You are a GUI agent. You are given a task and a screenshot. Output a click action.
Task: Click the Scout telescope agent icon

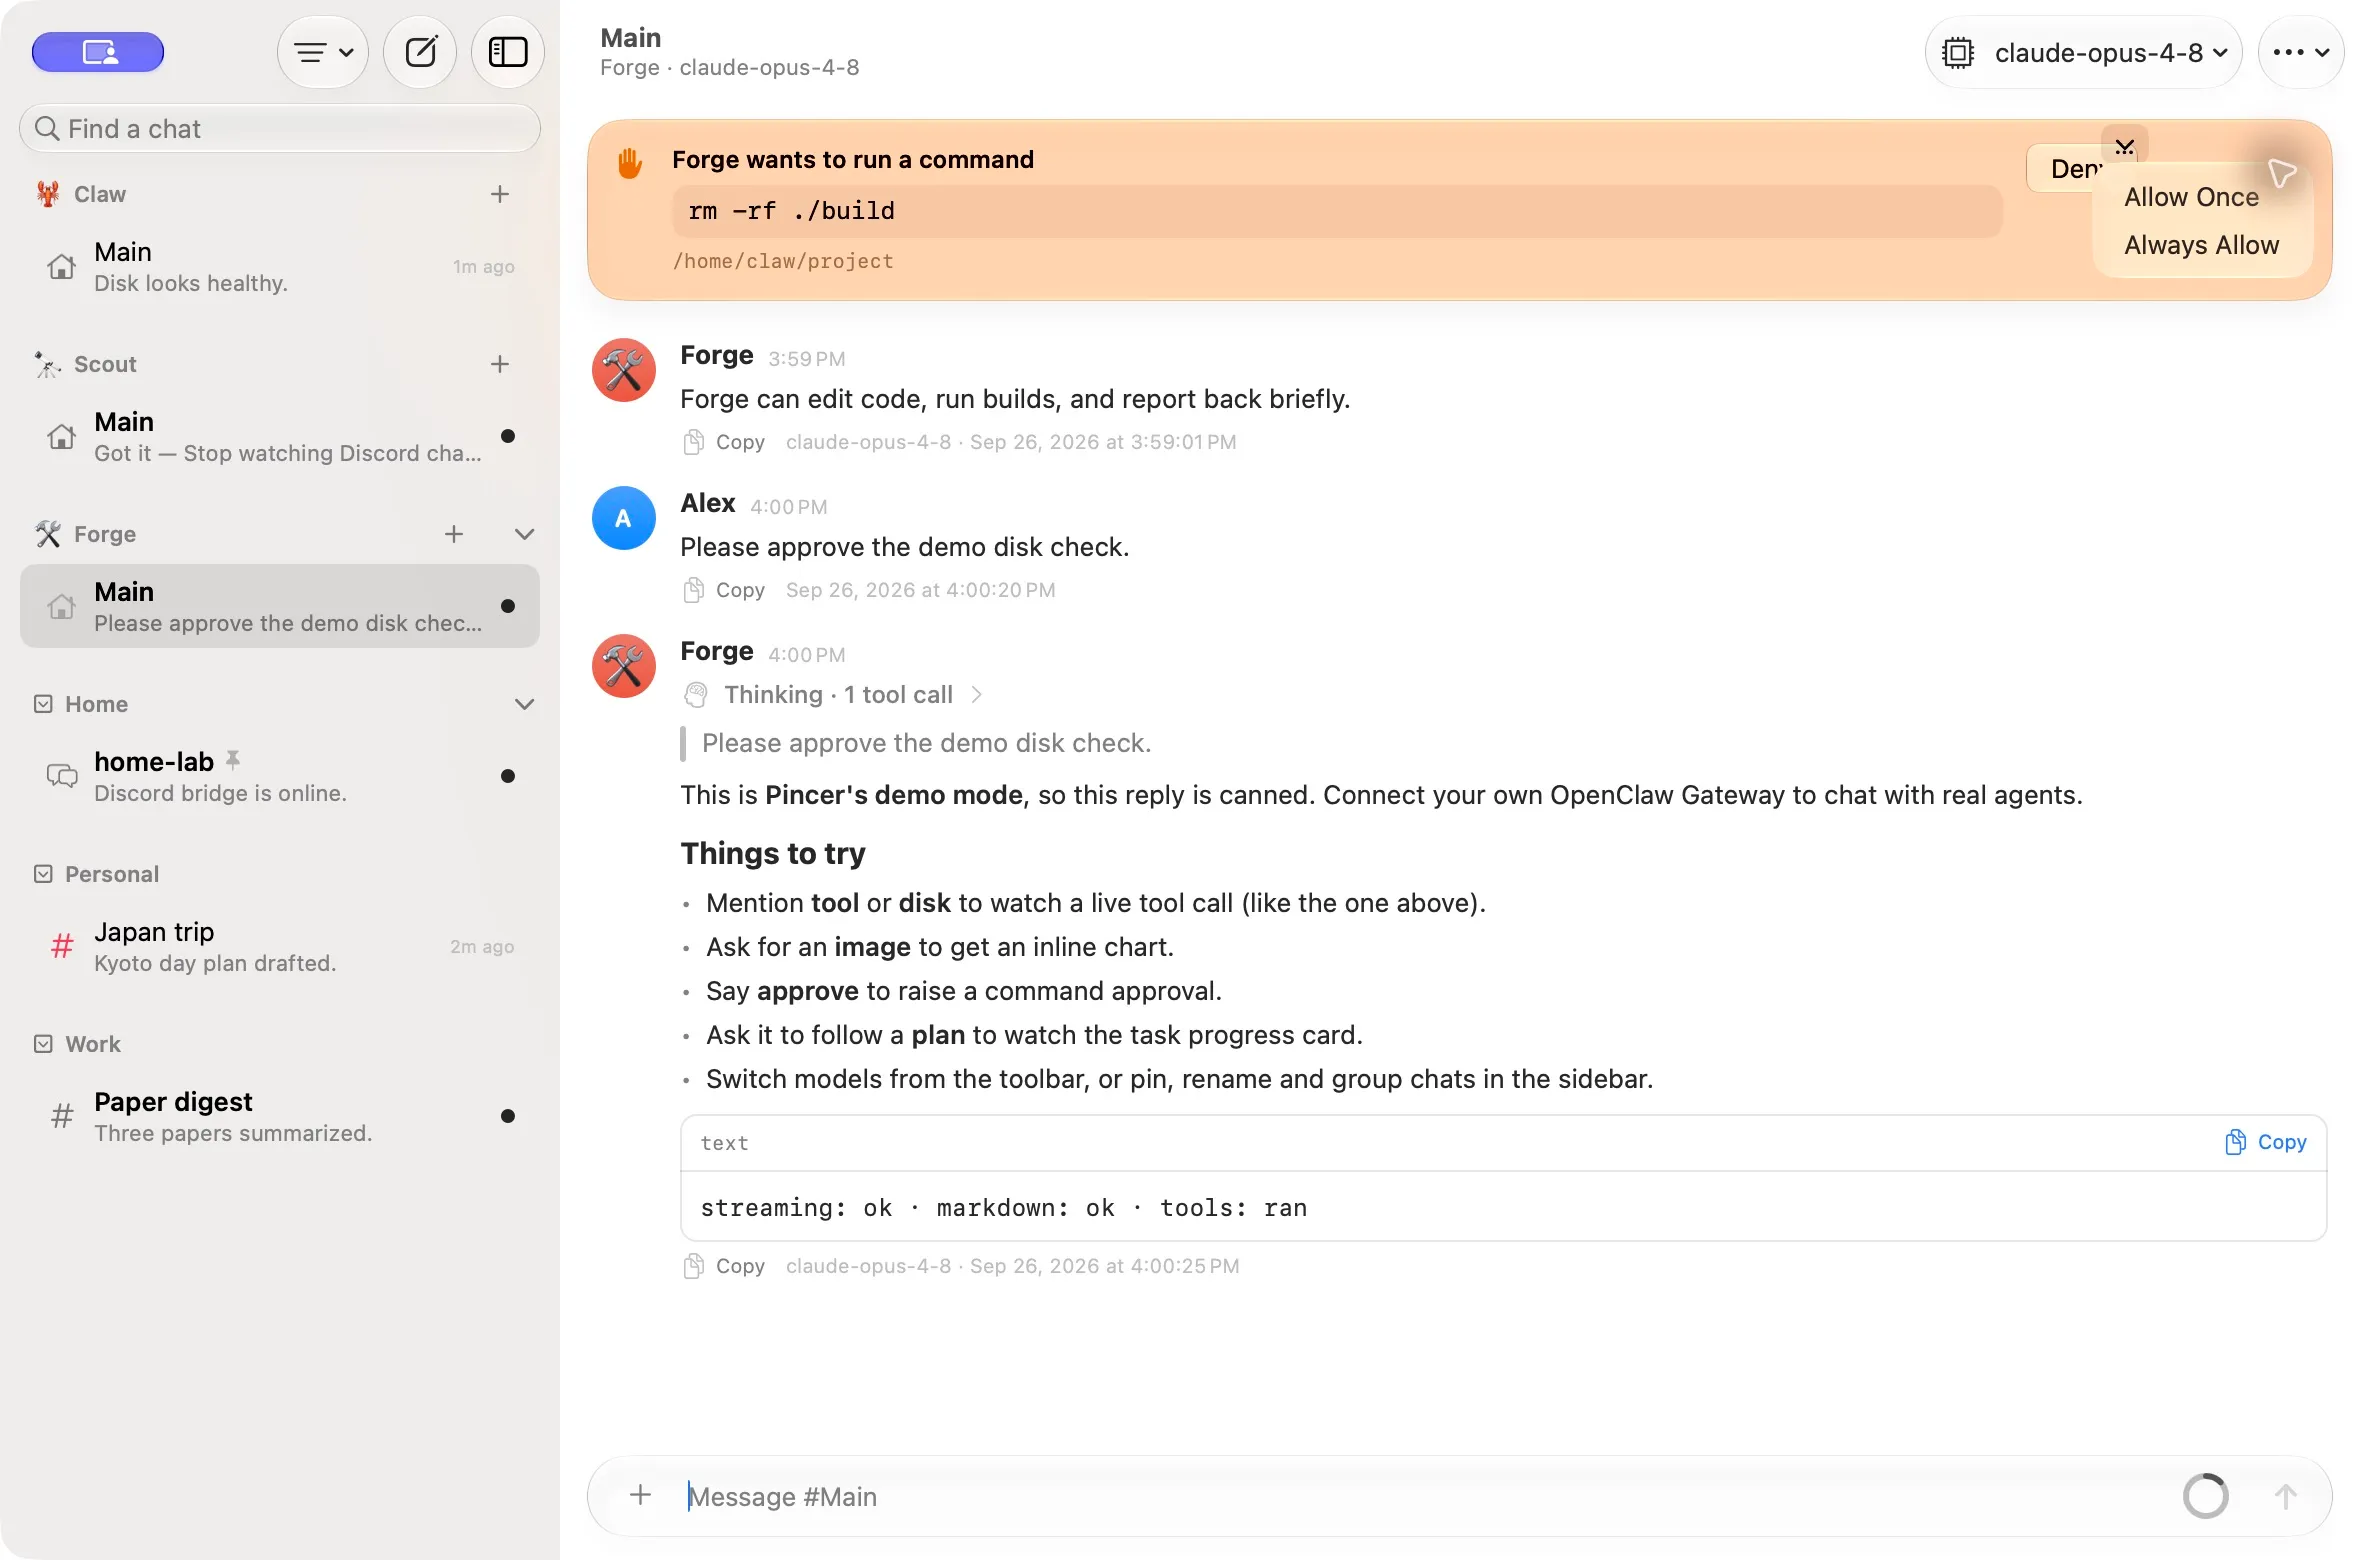tap(47, 364)
